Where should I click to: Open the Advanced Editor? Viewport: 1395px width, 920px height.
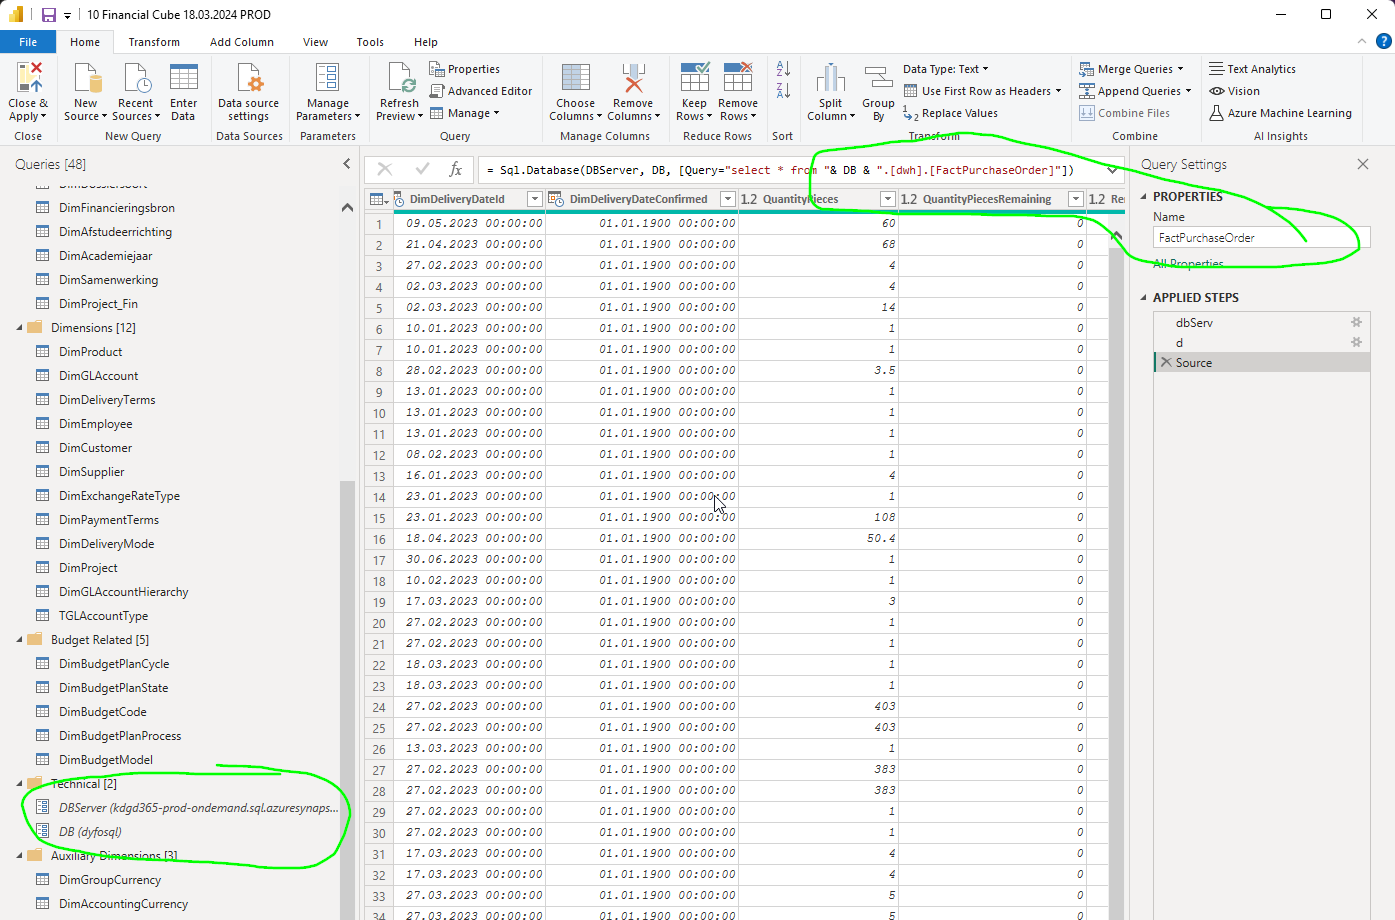(480, 91)
